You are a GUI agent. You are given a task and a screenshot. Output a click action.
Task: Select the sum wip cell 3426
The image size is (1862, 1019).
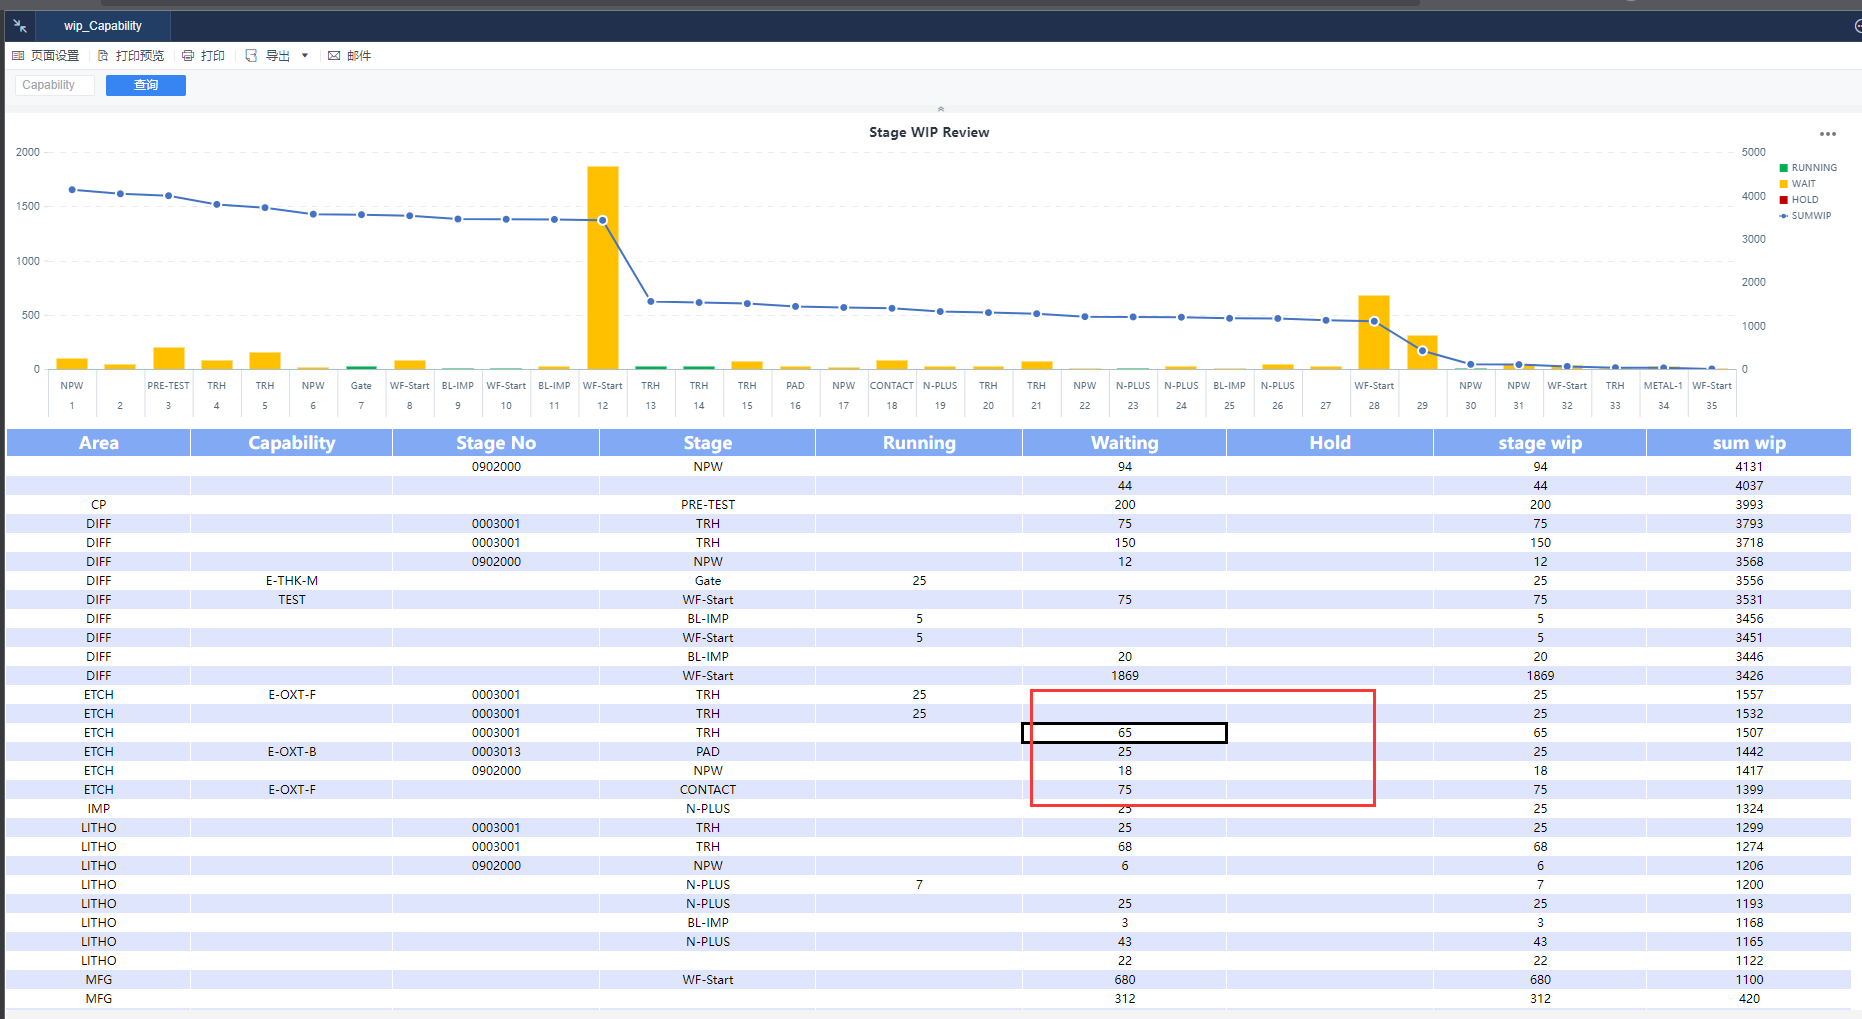1749,676
